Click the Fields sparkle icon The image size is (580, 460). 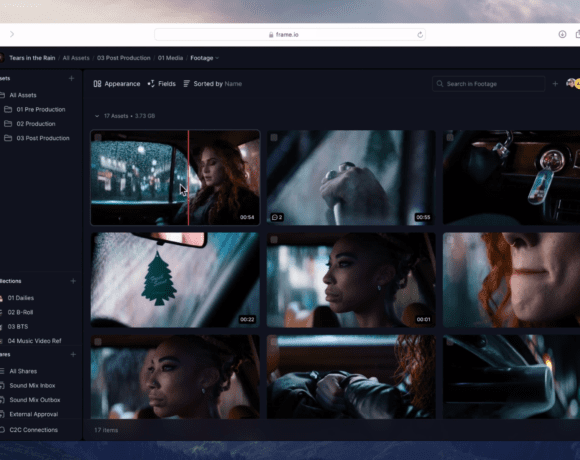(151, 84)
